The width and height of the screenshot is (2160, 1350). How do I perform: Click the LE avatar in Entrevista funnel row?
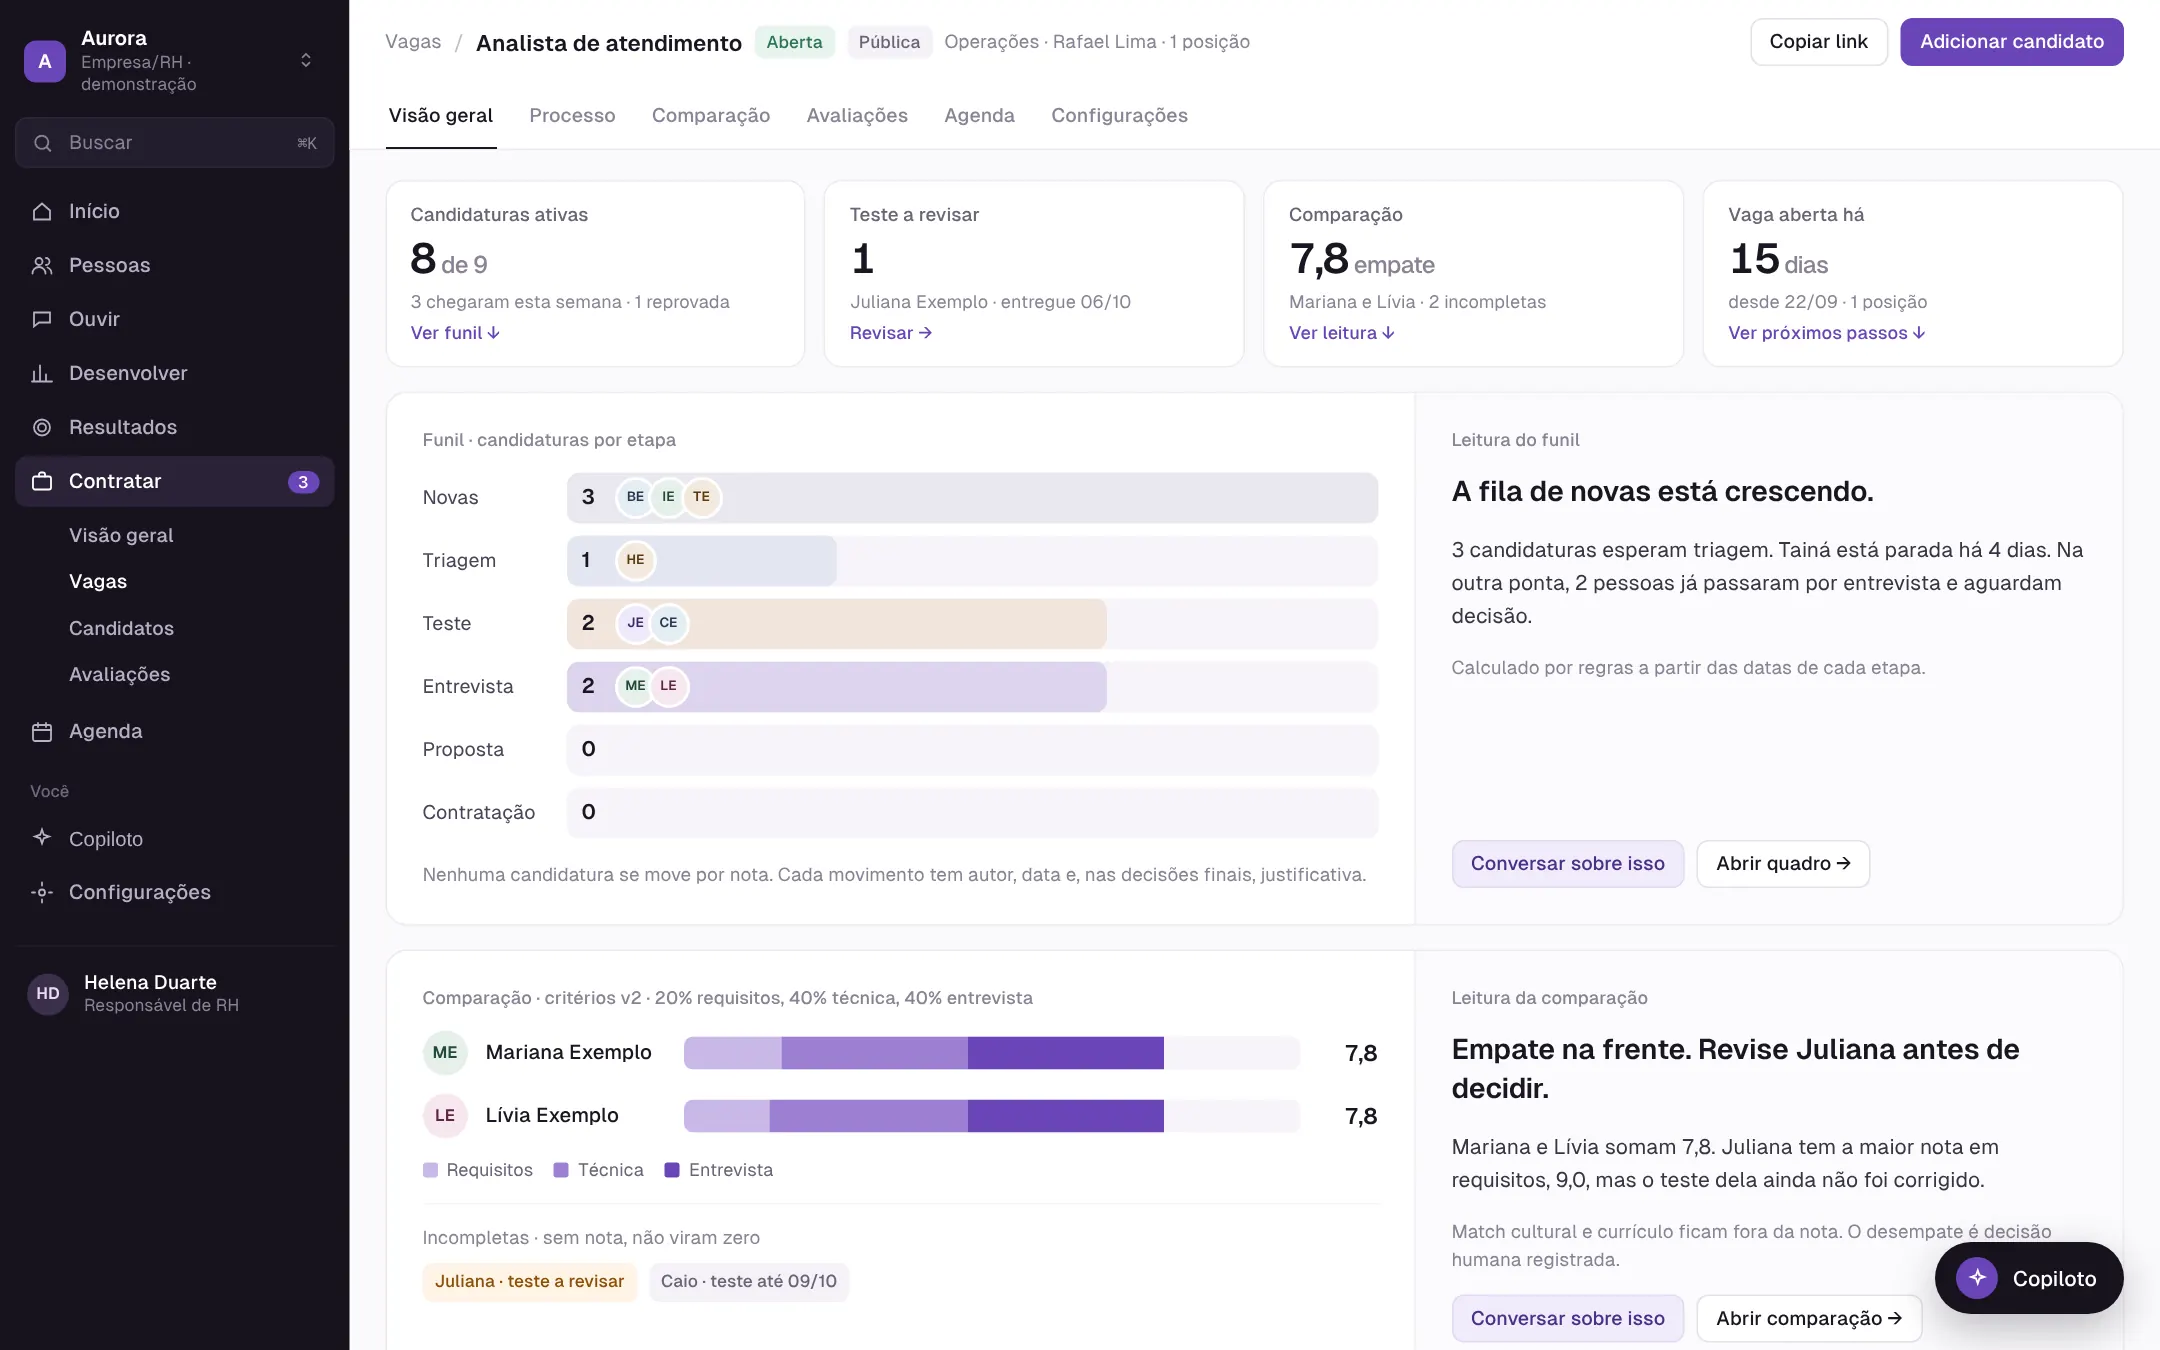coord(668,686)
